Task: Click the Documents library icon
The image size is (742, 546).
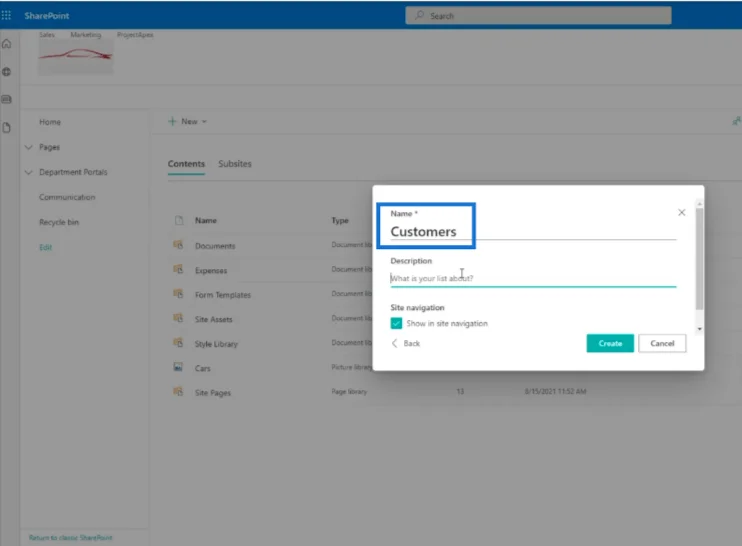Action: 178,245
